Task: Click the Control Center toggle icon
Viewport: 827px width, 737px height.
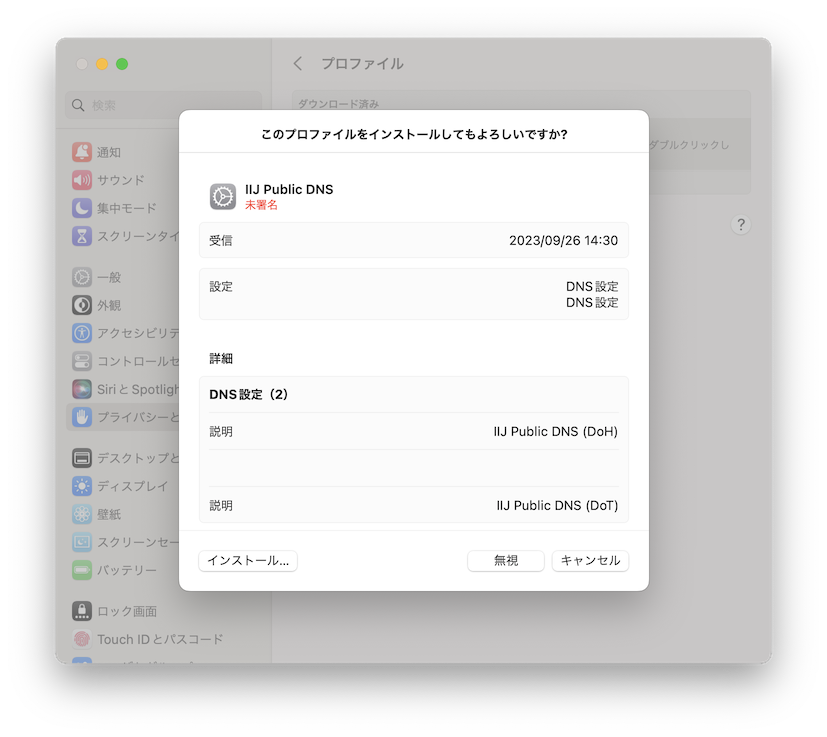Action: (x=82, y=361)
